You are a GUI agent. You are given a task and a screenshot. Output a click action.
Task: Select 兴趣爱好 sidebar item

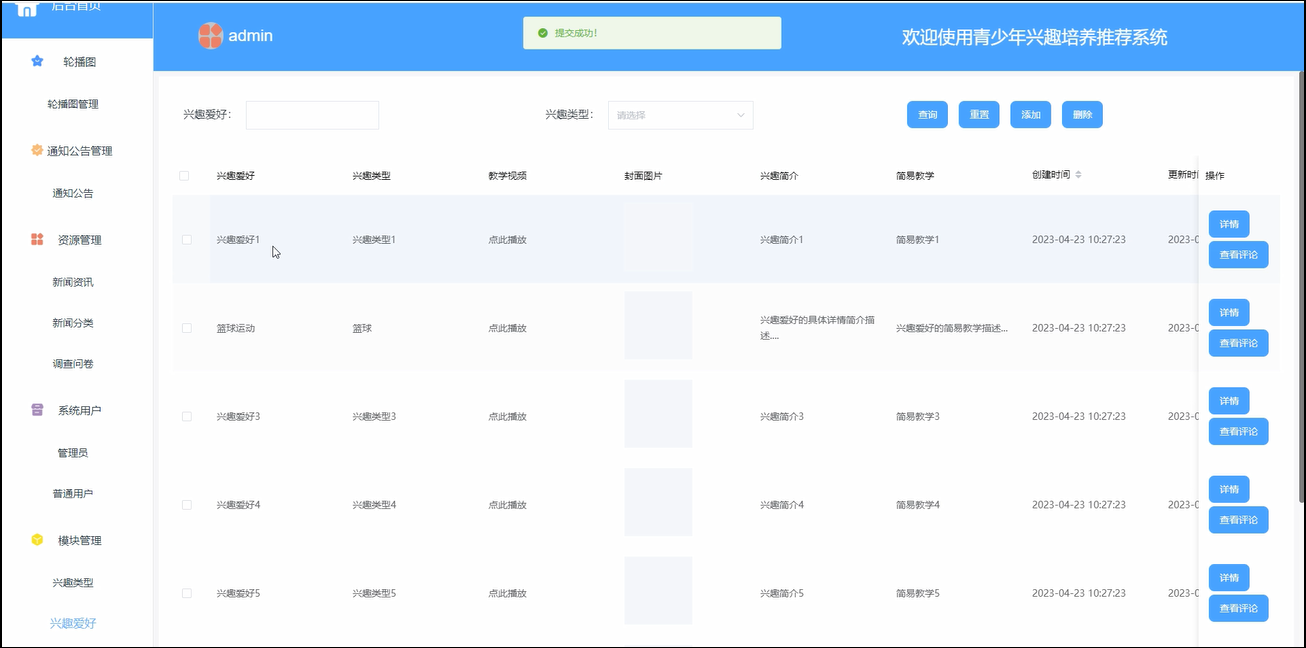click(x=73, y=623)
